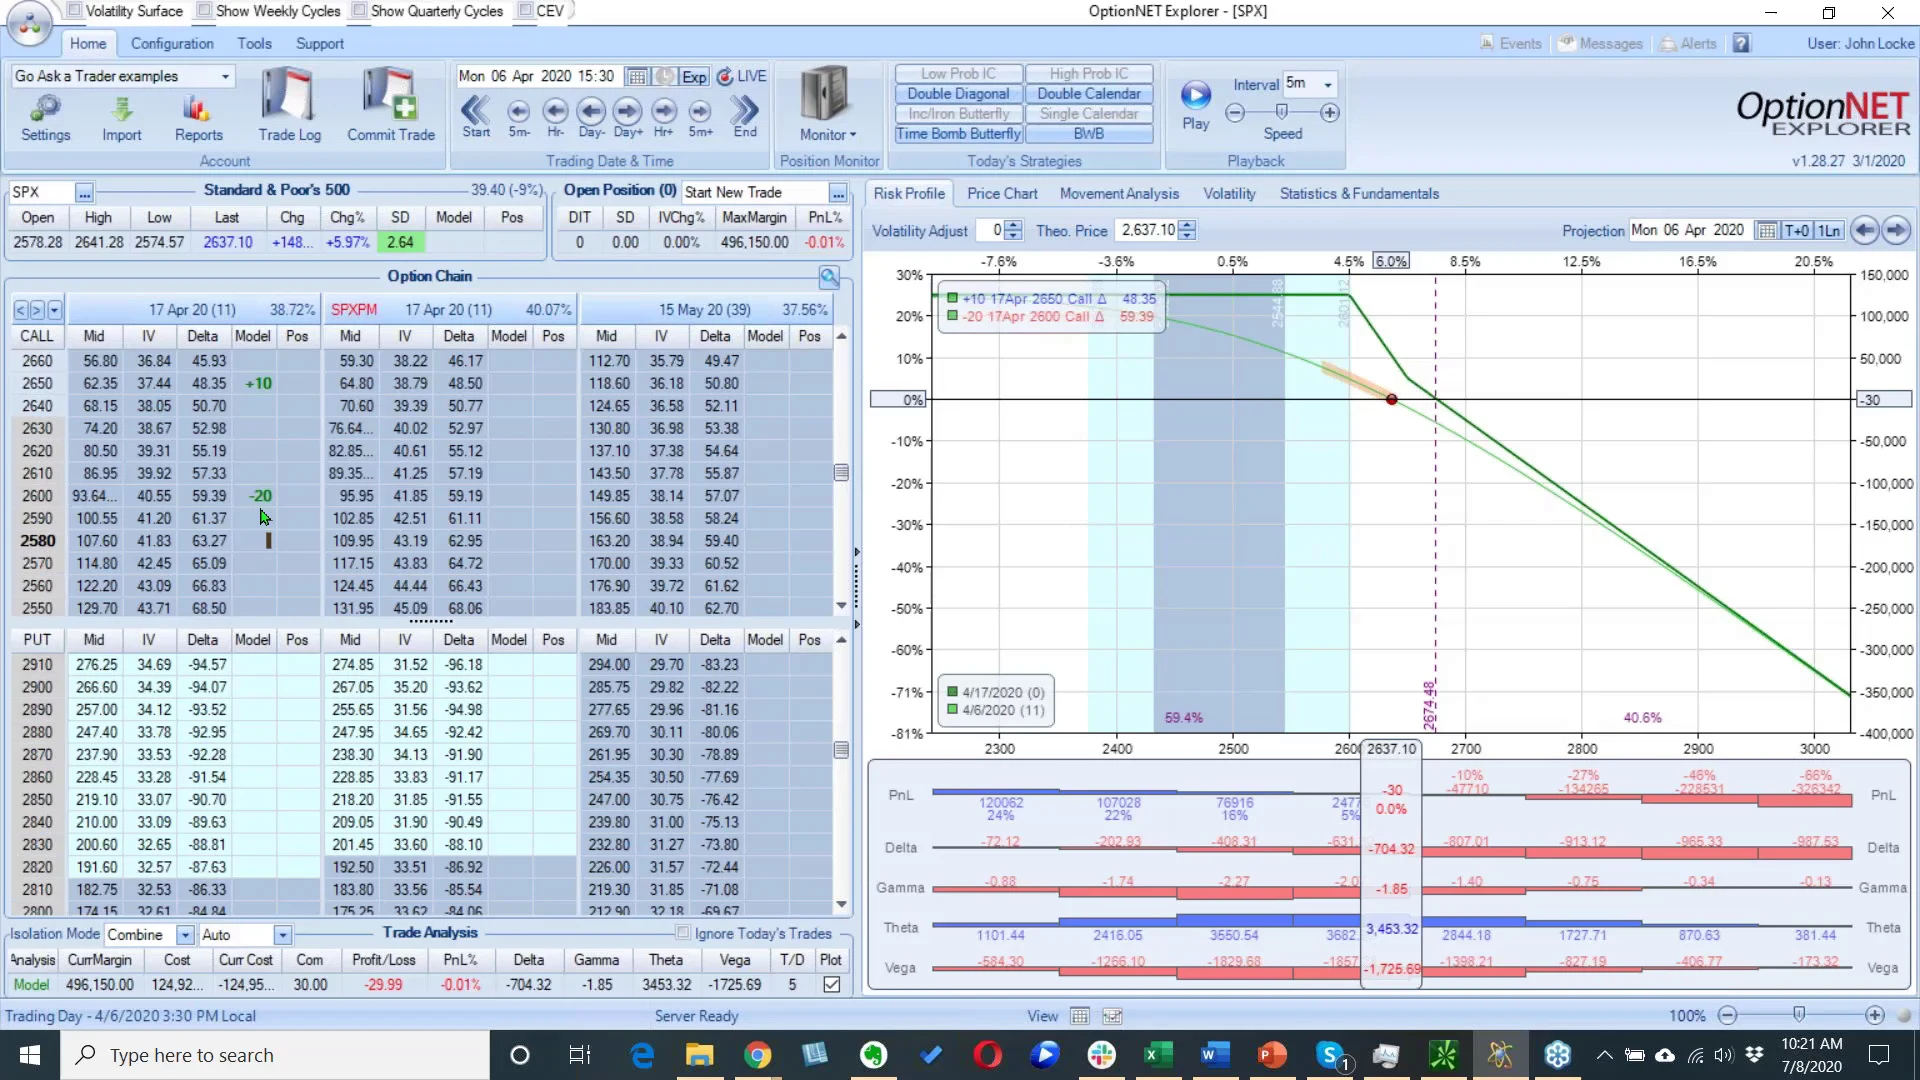Click the T+0 projection button
1920x1080 pixels.
pyautogui.click(x=1796, y=230)
